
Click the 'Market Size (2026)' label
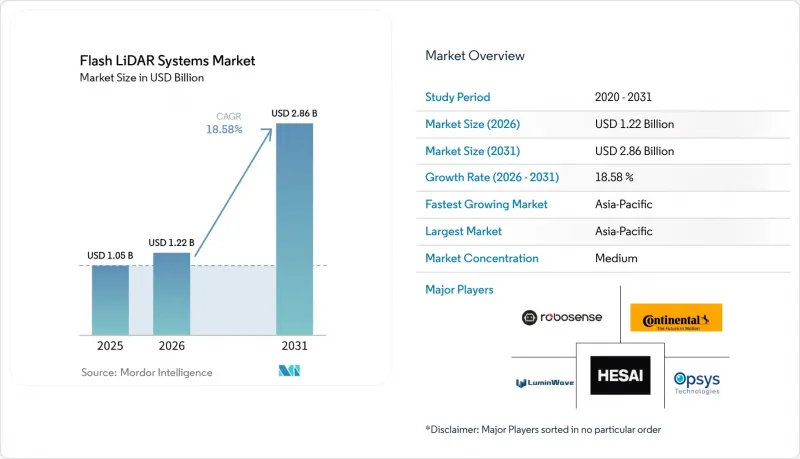point(472,124)
